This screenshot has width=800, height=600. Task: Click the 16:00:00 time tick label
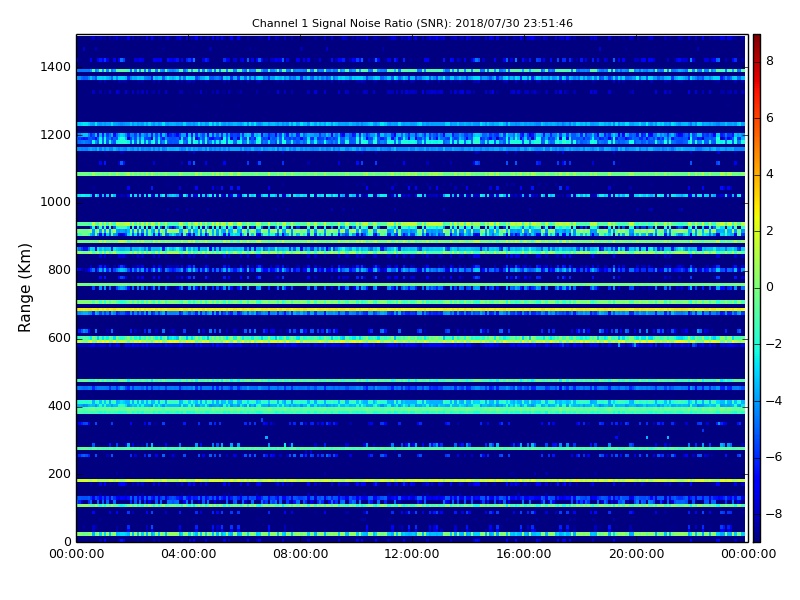524,554
